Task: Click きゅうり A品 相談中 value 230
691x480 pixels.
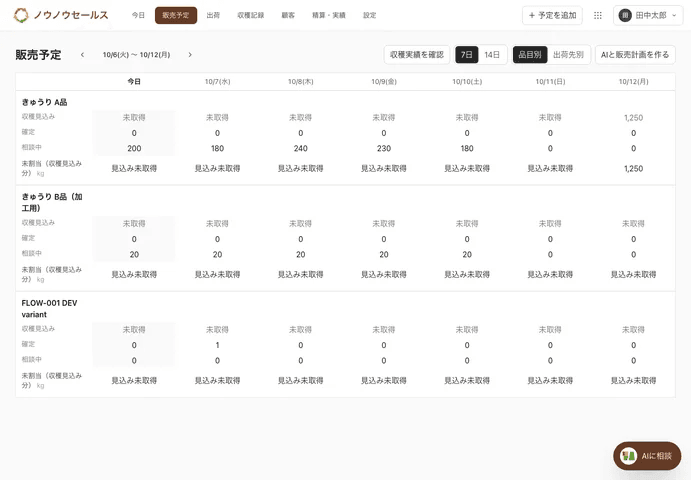Action: pos(384,149)
